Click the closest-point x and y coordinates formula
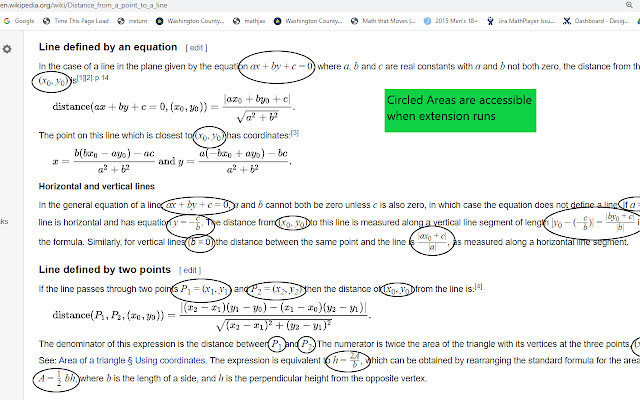Viewport: 640px width, 400px height. 172,162
